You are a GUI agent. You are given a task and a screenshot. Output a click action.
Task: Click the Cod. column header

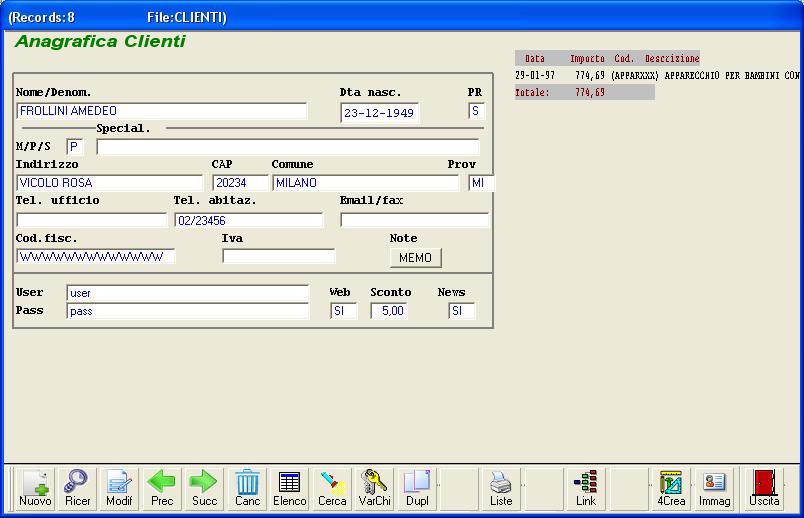624,58
